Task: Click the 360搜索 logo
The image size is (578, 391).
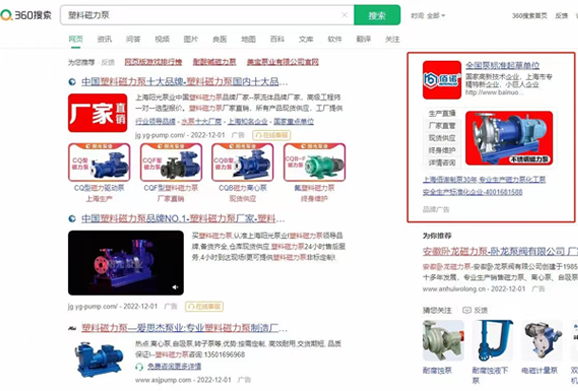Action: 26,15
